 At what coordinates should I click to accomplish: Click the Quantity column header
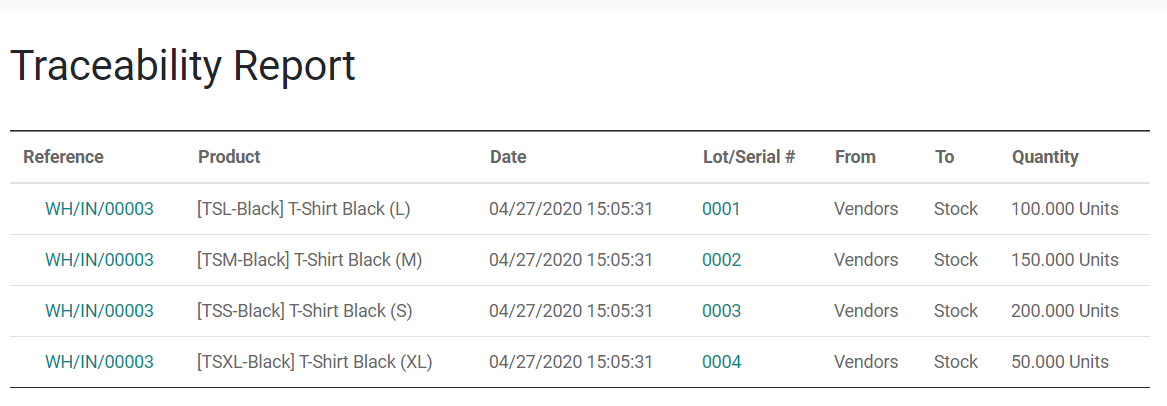point(1045,157)
